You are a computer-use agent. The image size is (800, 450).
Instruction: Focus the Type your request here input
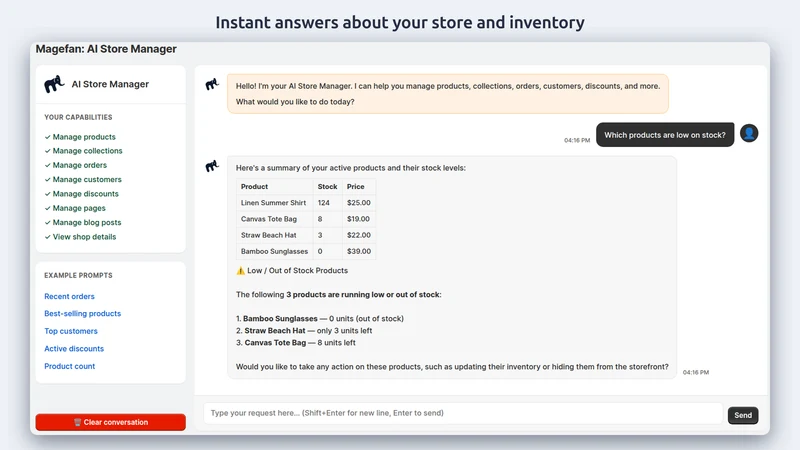pos(463,413)
